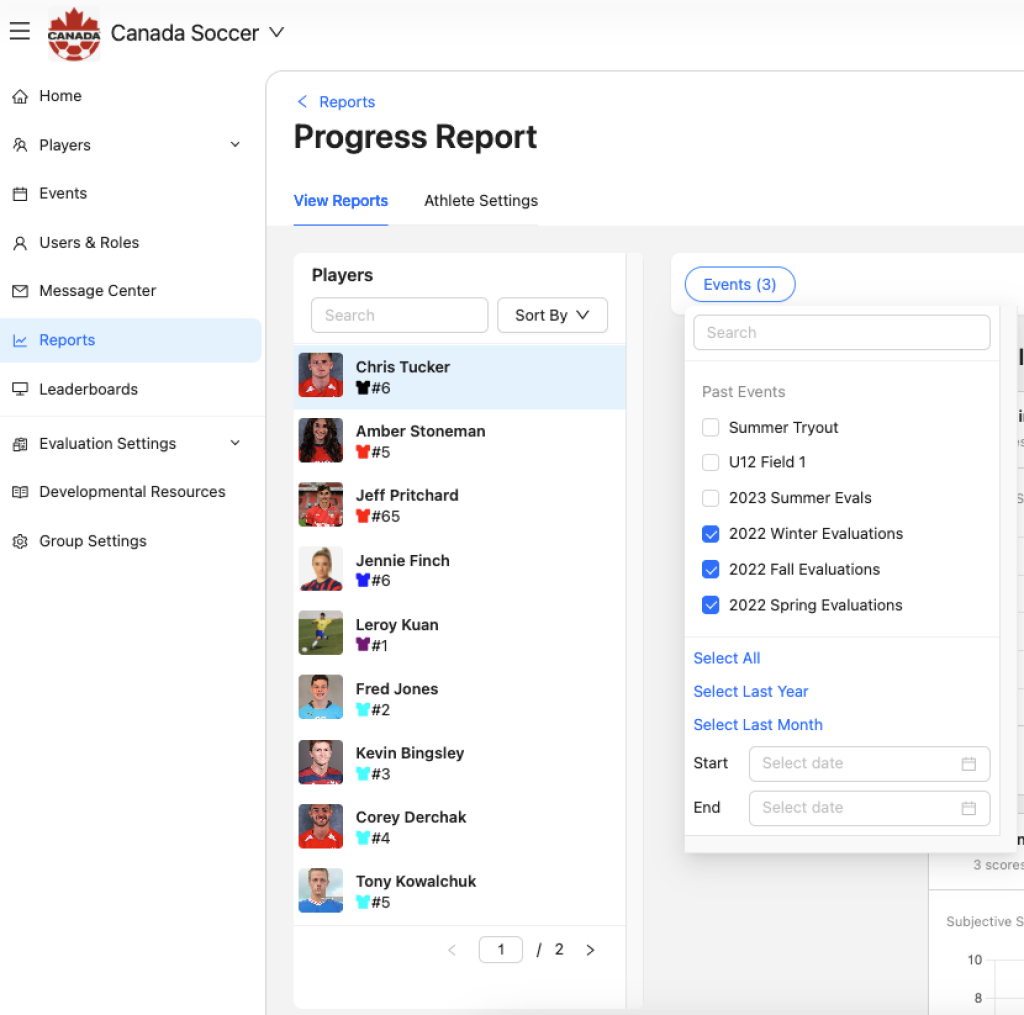Click the Message Center envelope icon
Screen dimensions: 1024x1015
point(19,291)
